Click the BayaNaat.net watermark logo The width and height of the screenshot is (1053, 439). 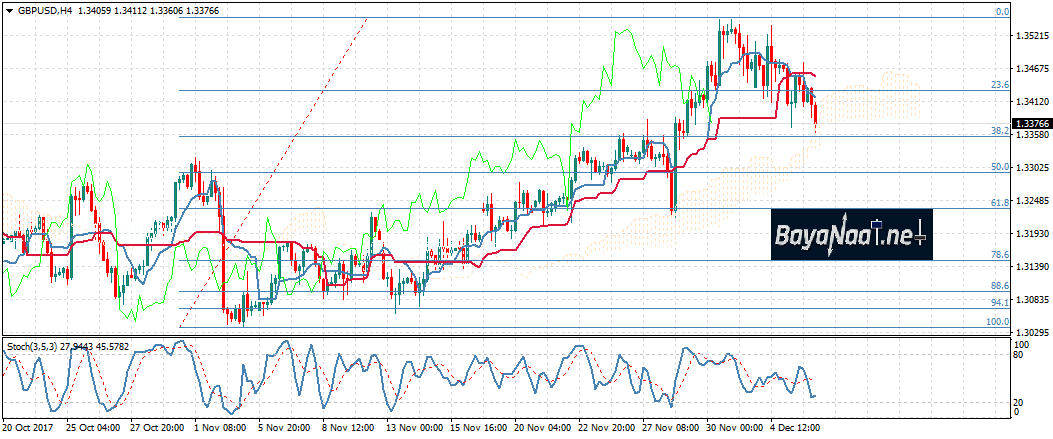tap(851, 235)
